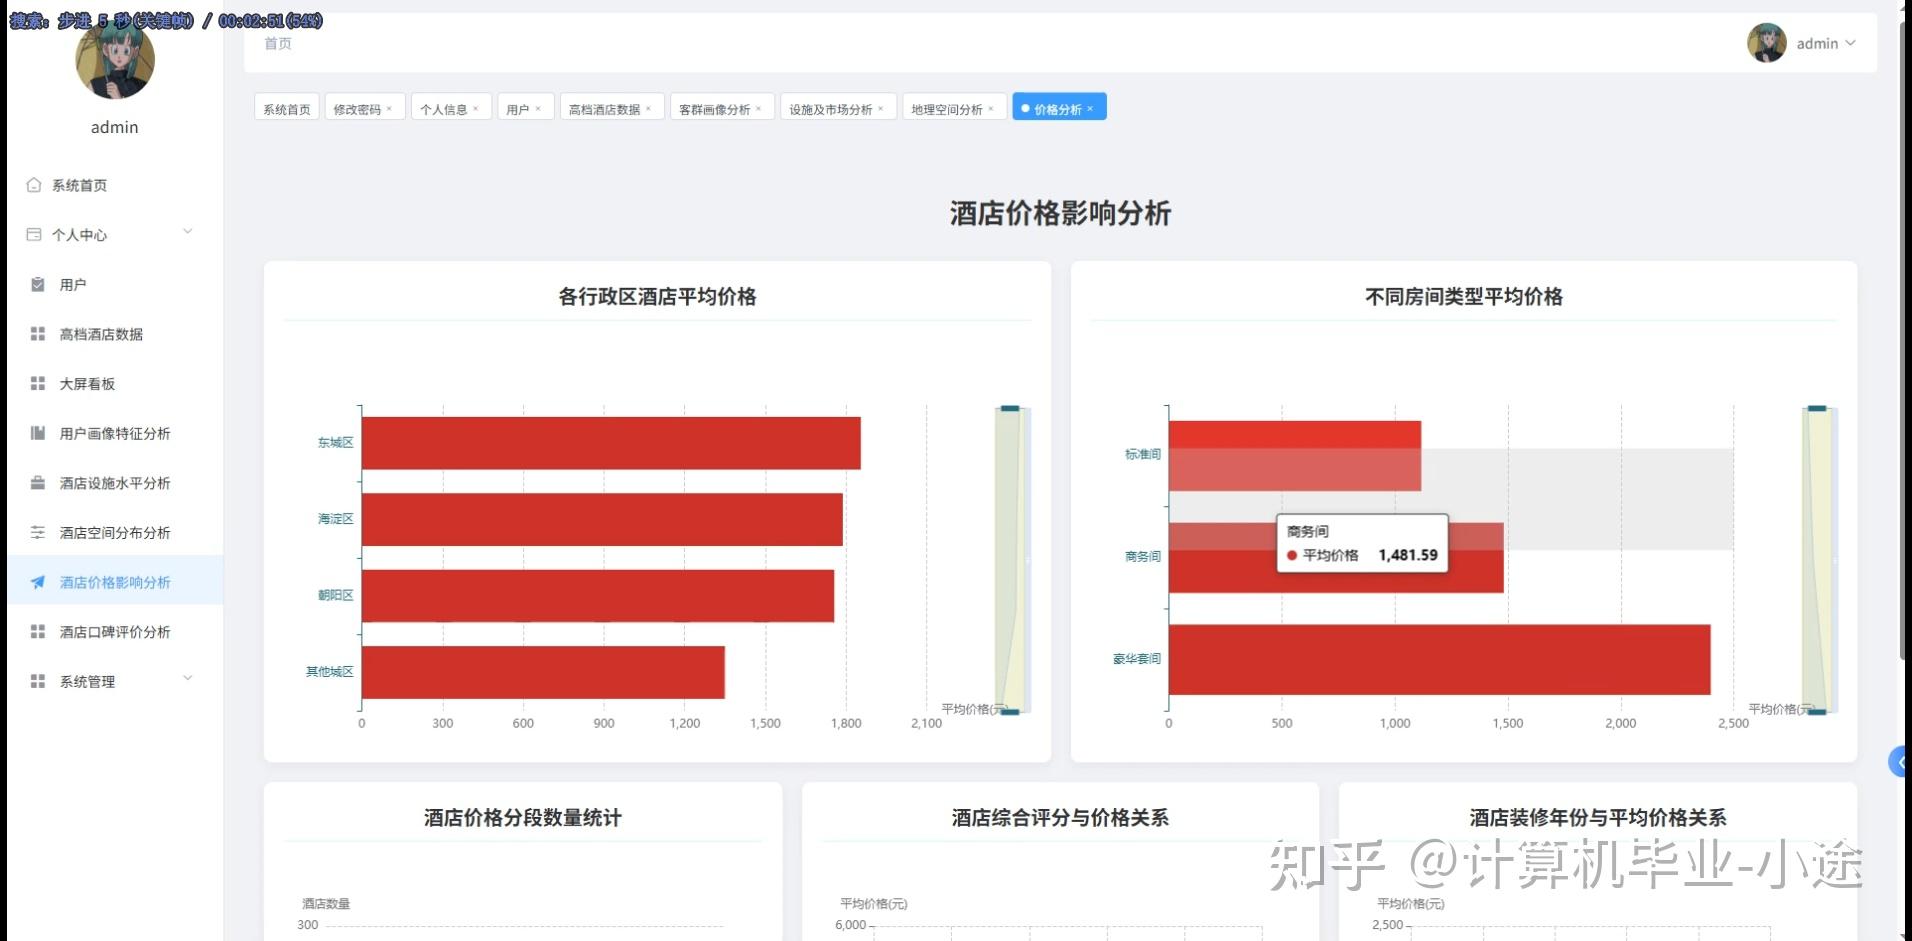The image size is (1912, 941).
Task: Open 酒店口碑评价分析 via its icon
Action: (x=36, y=631)
